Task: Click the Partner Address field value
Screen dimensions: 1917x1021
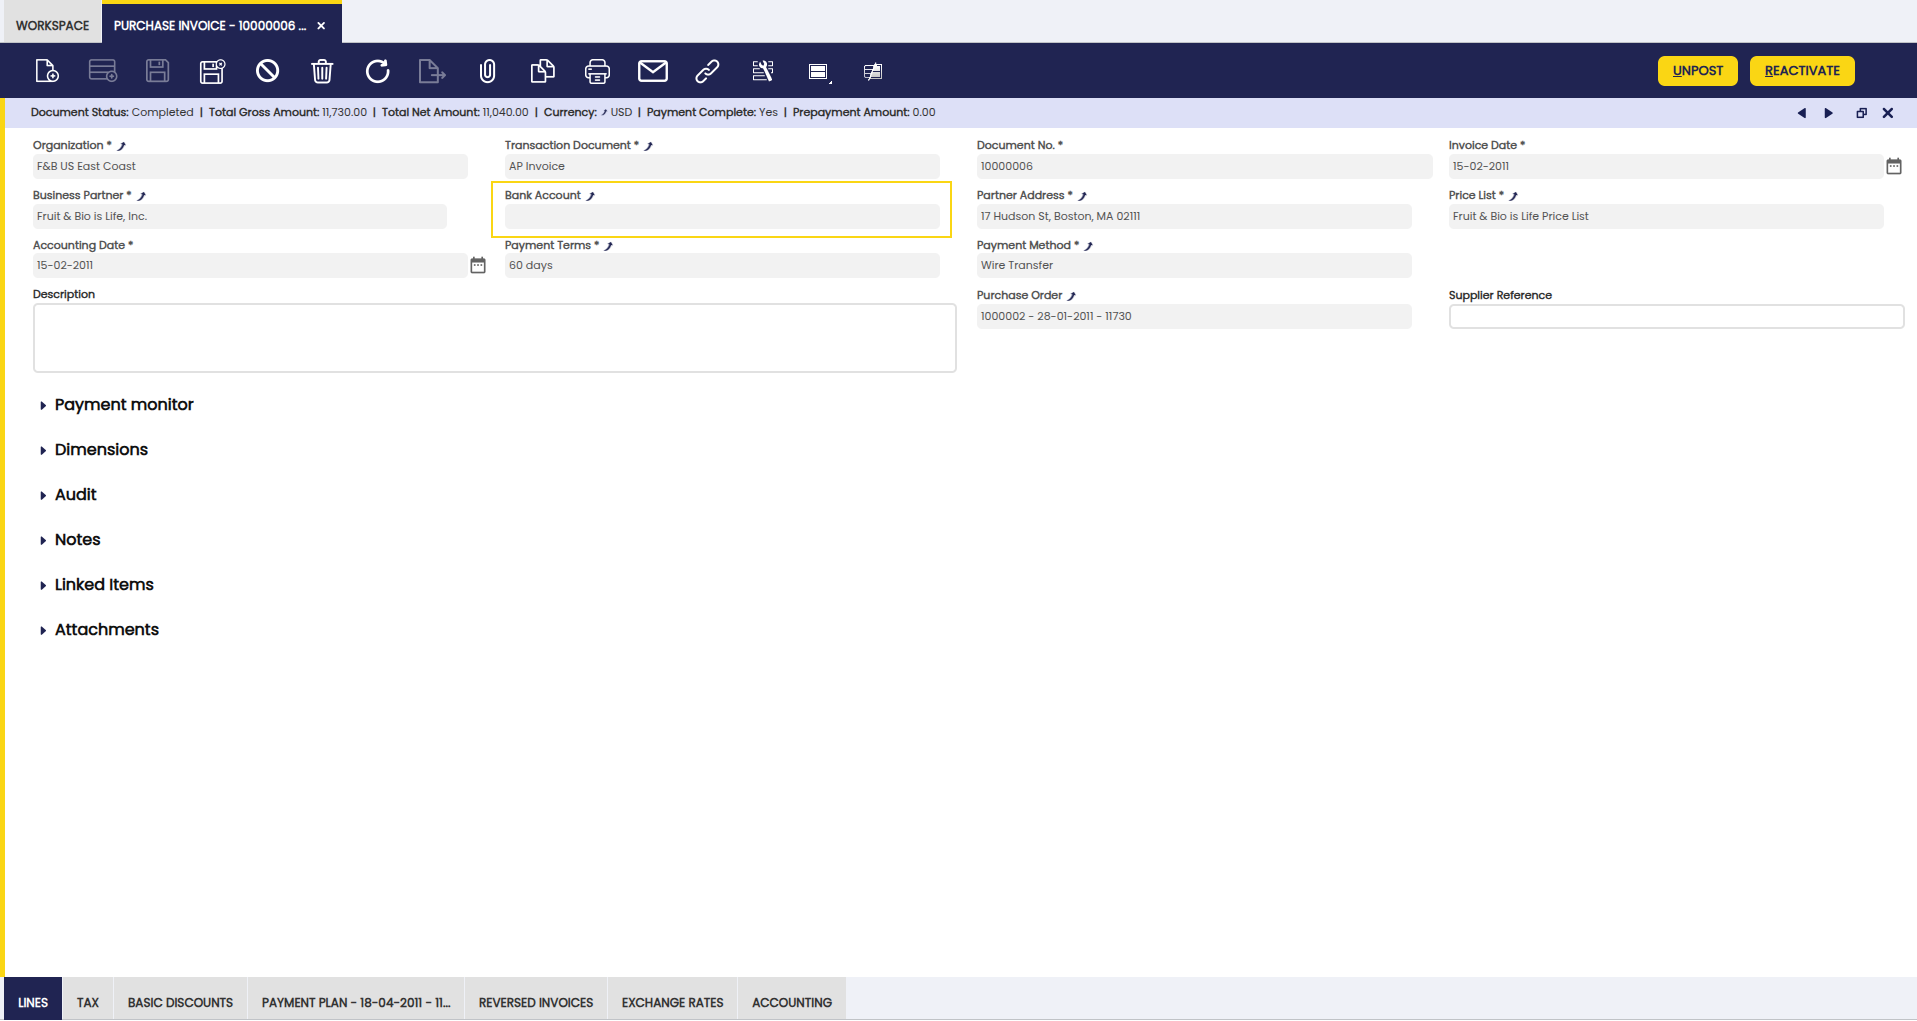Action: coord(1194,216)
